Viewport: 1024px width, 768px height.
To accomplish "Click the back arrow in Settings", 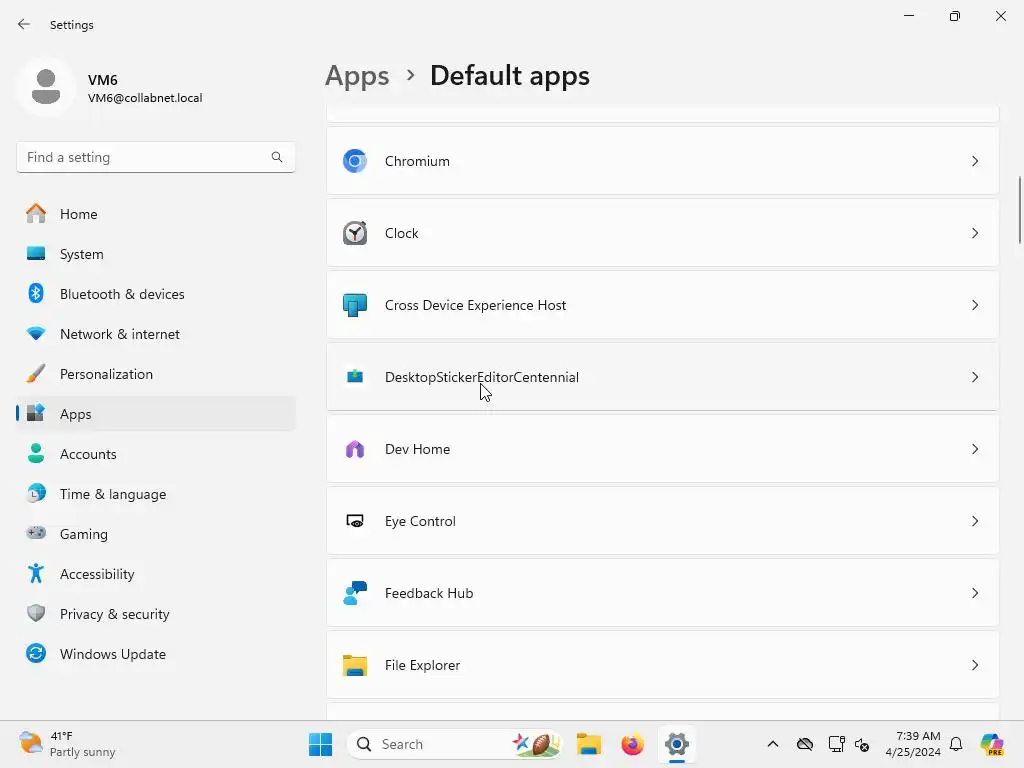I will (x=24, y=25).
